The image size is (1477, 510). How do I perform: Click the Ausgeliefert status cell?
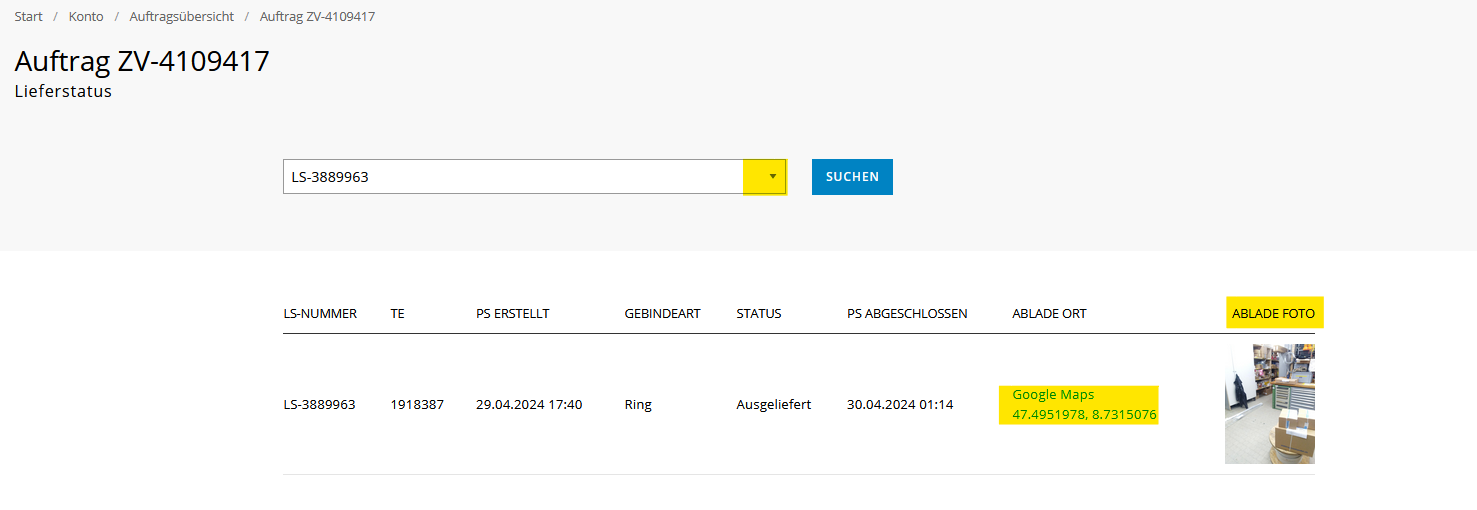774,405
